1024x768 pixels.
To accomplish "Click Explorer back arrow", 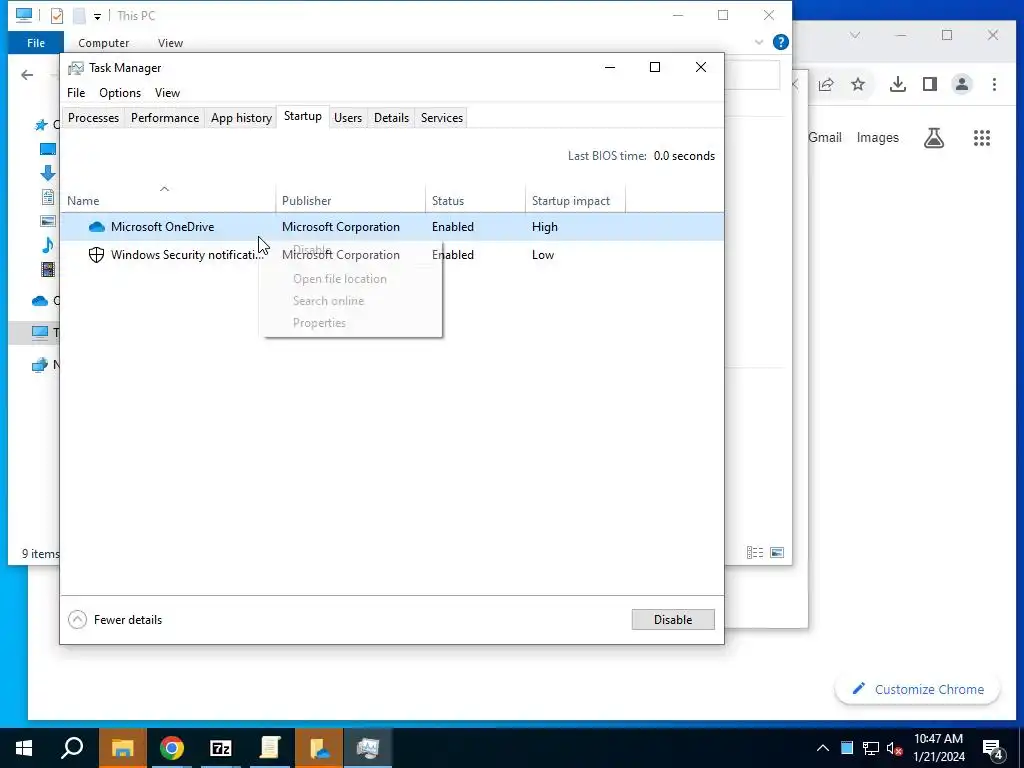I will (27, 75).
